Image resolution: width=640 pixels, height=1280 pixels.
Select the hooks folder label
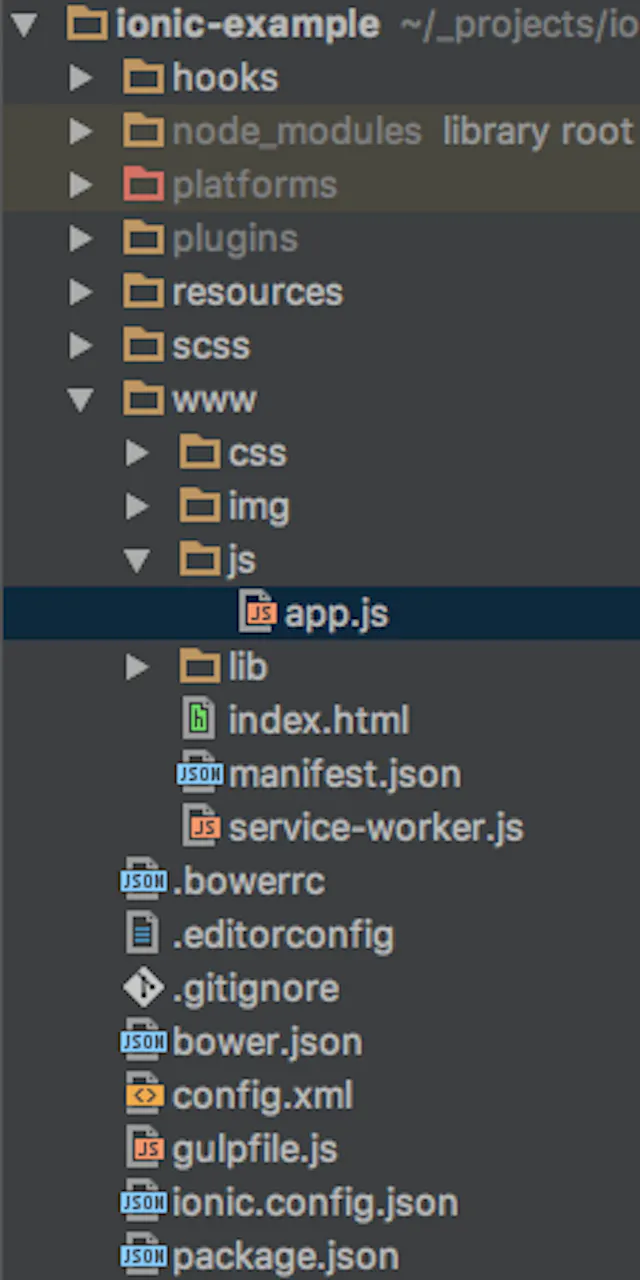[x=225, y=78]
